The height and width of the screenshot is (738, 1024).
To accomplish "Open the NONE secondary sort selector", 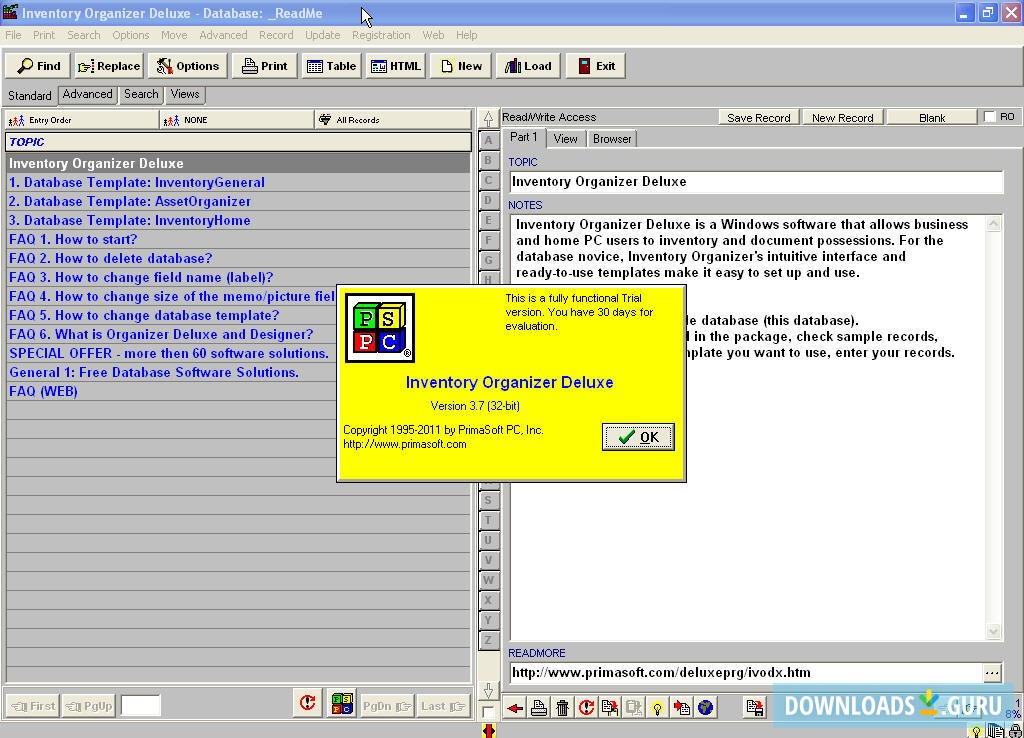I will tap(236, 120).
